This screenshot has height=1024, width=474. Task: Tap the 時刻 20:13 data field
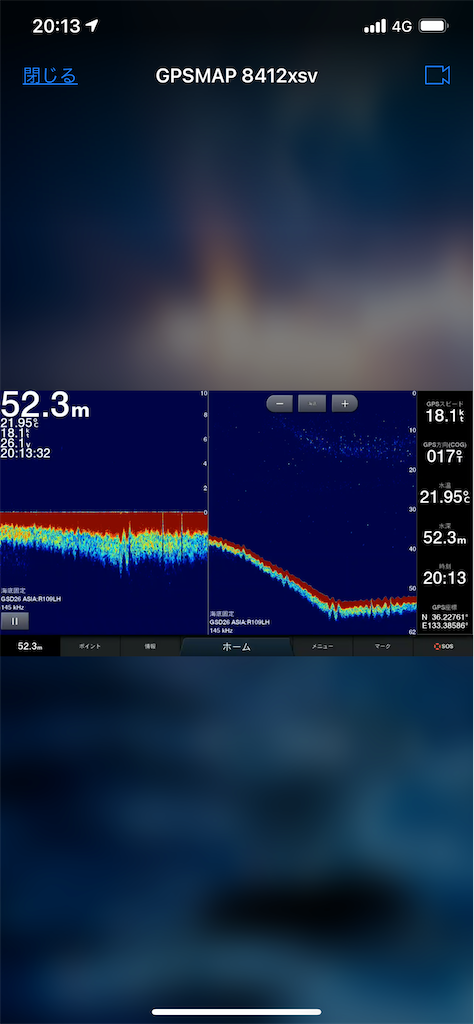(445, 573)
